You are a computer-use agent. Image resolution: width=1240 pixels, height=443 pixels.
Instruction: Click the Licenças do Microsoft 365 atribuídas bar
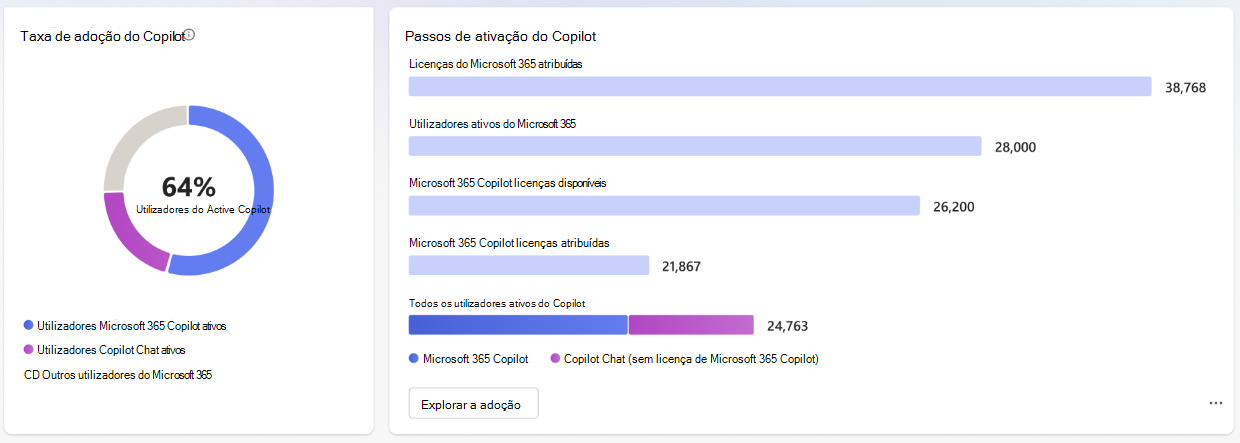pyautogui.click(x=780, y=87)
